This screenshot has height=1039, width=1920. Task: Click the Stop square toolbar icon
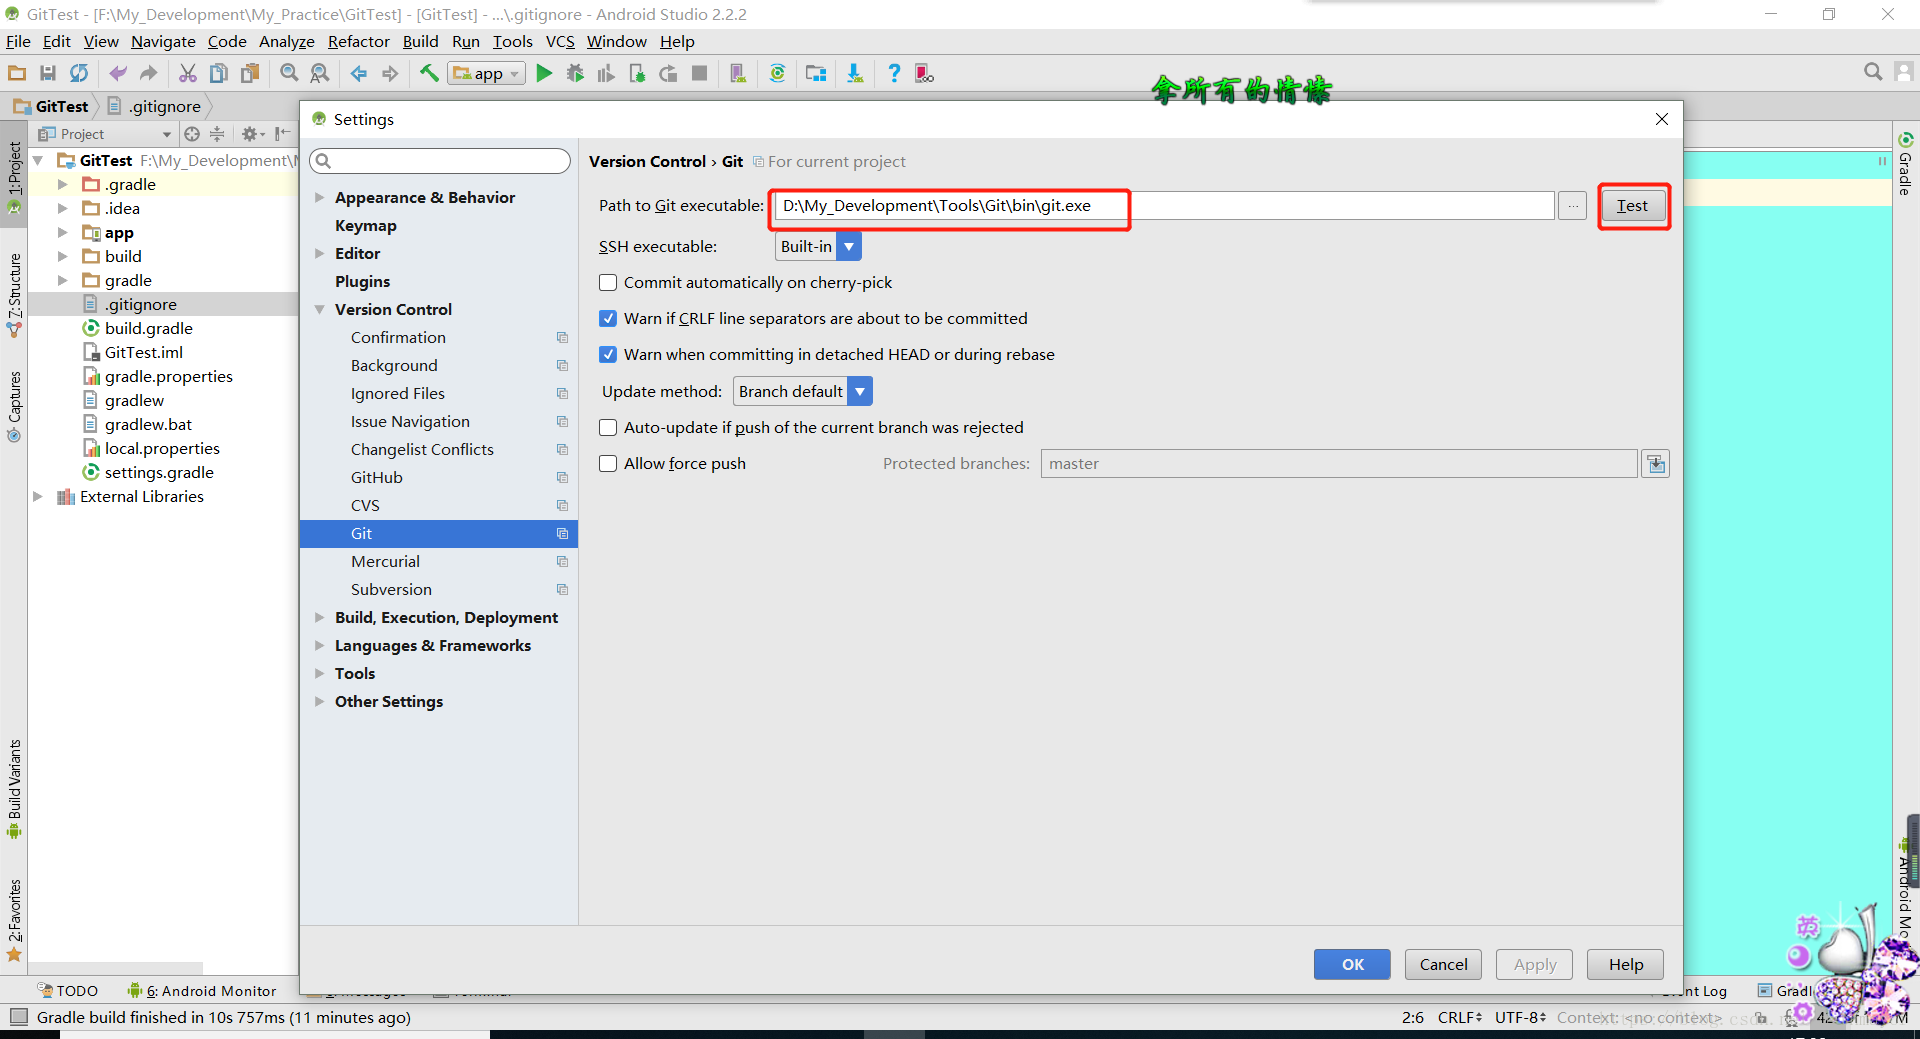click(x=700, y=73)
